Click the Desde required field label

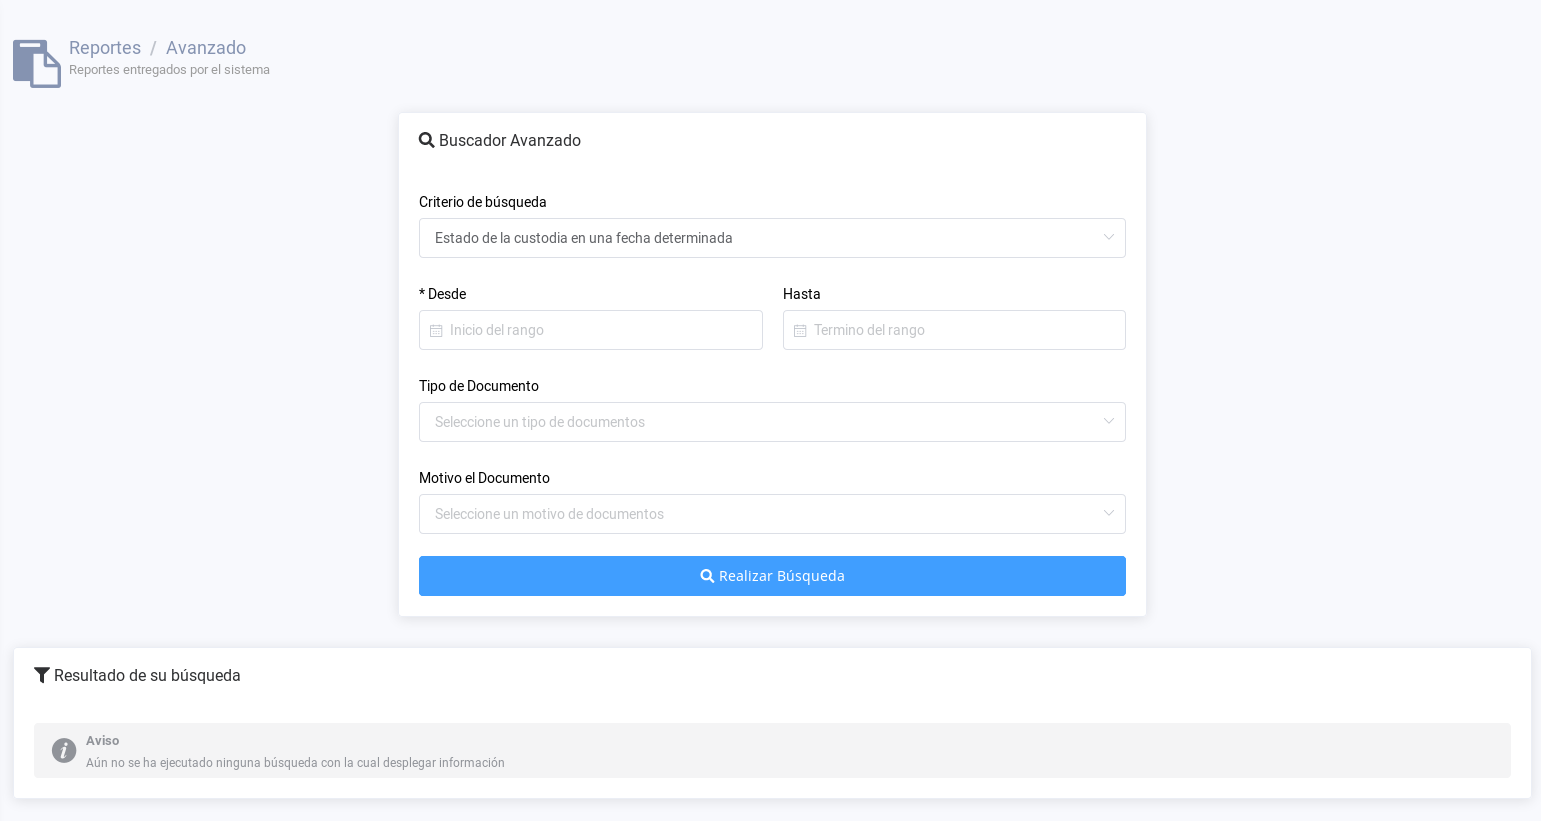tap(443, 294)
